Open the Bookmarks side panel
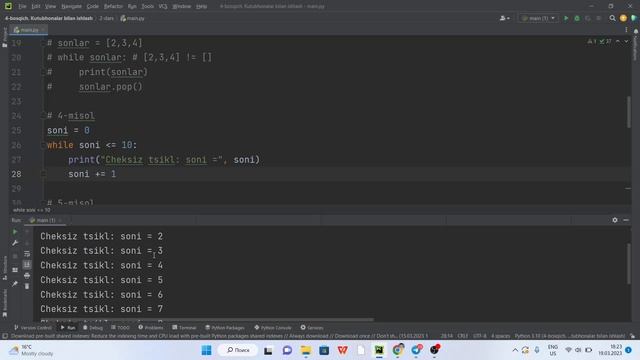The image size is (640, 360). (x=4, y=303)
